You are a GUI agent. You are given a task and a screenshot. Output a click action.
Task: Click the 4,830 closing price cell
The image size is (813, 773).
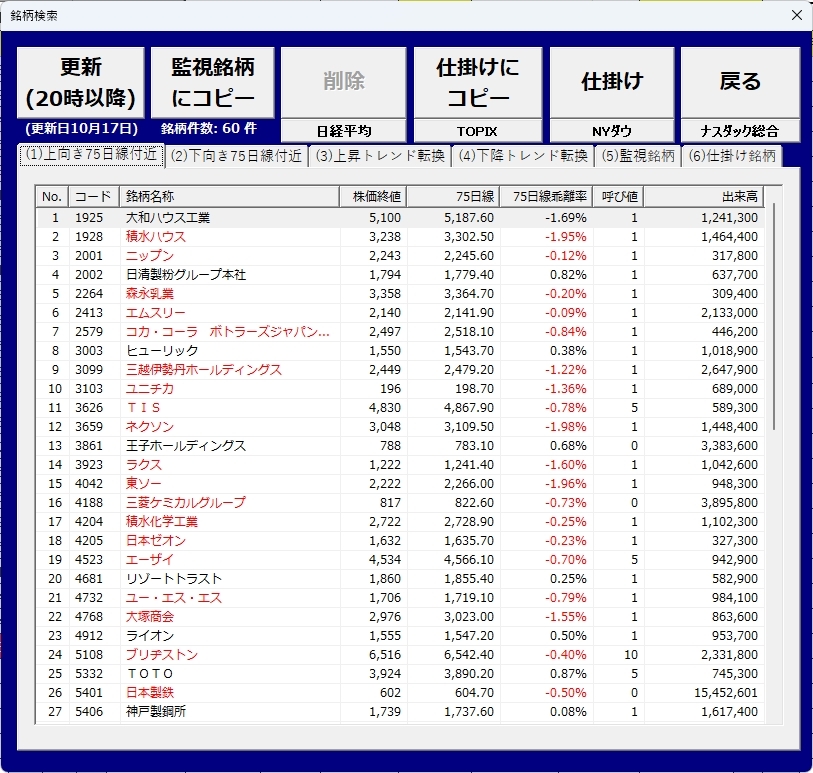pyautogui.click(x=385, y=408)
